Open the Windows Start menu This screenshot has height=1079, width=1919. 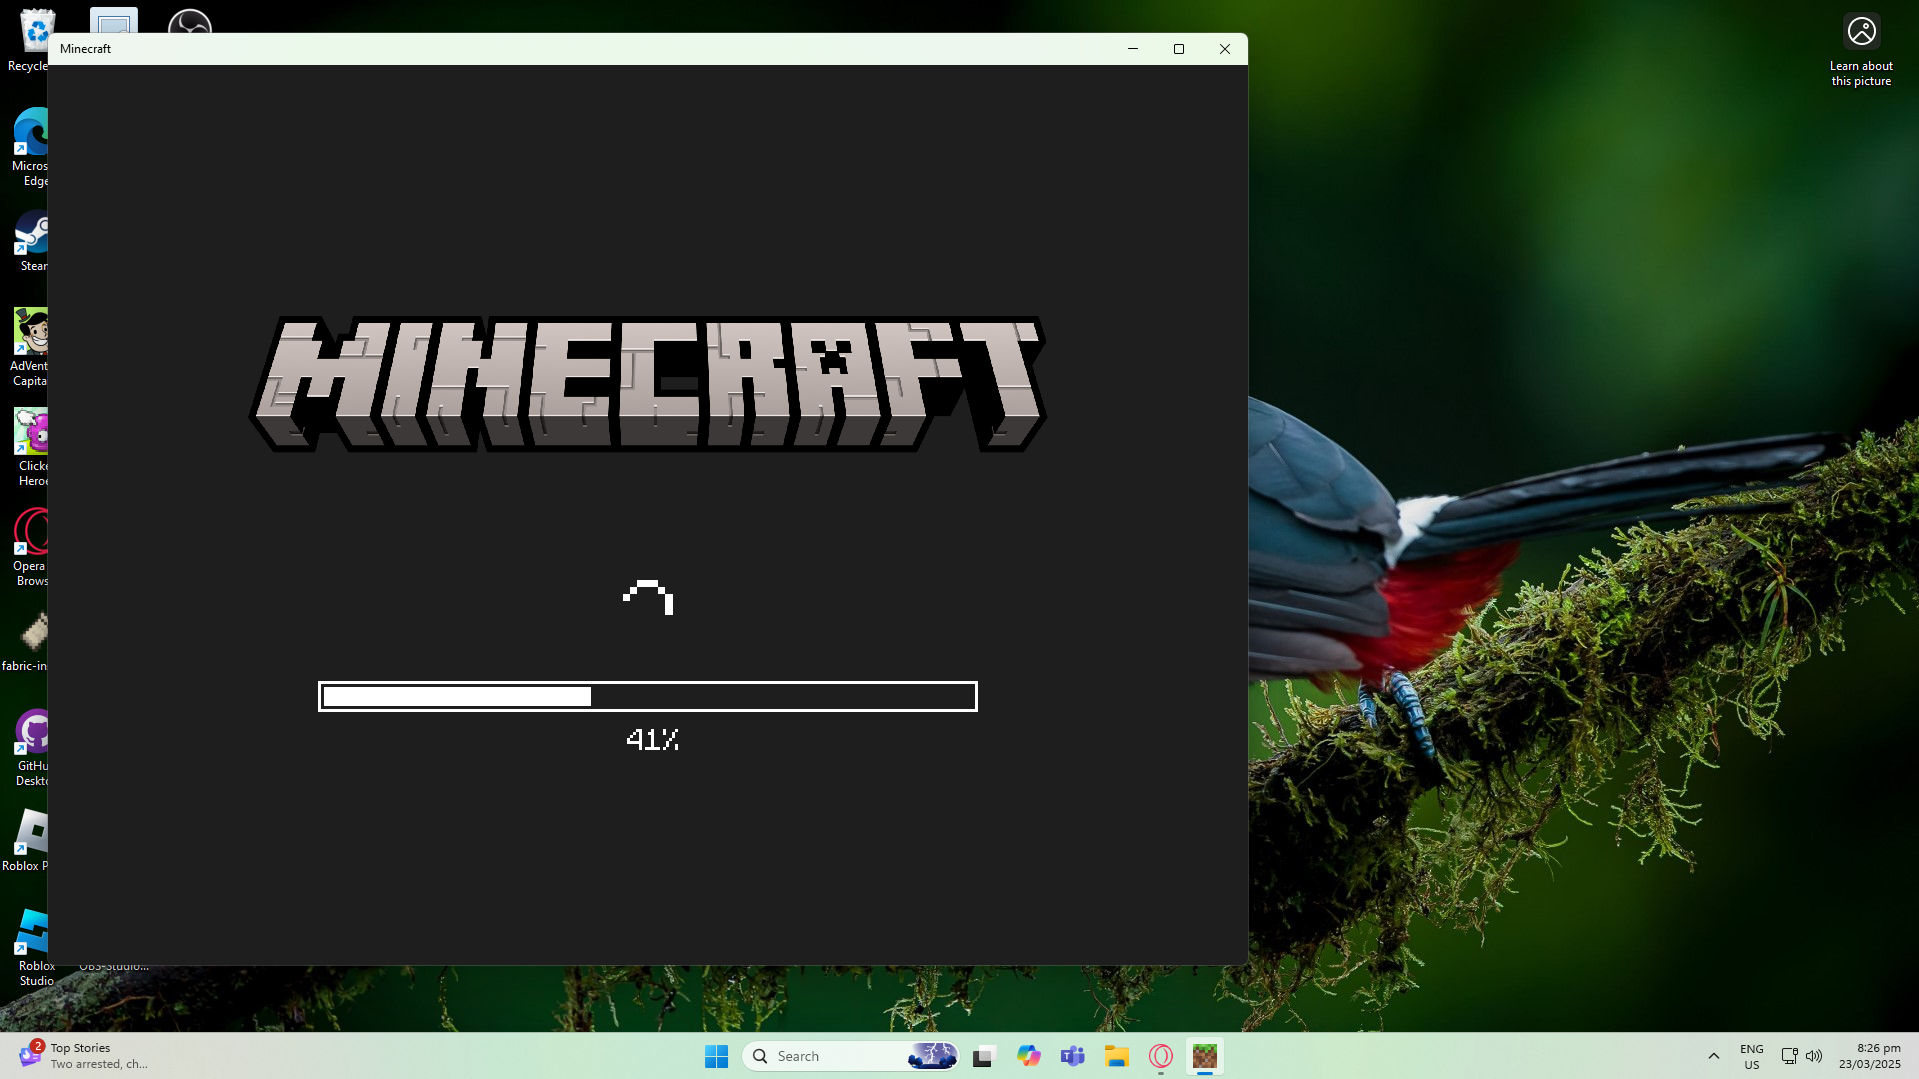coord(716,1056)
